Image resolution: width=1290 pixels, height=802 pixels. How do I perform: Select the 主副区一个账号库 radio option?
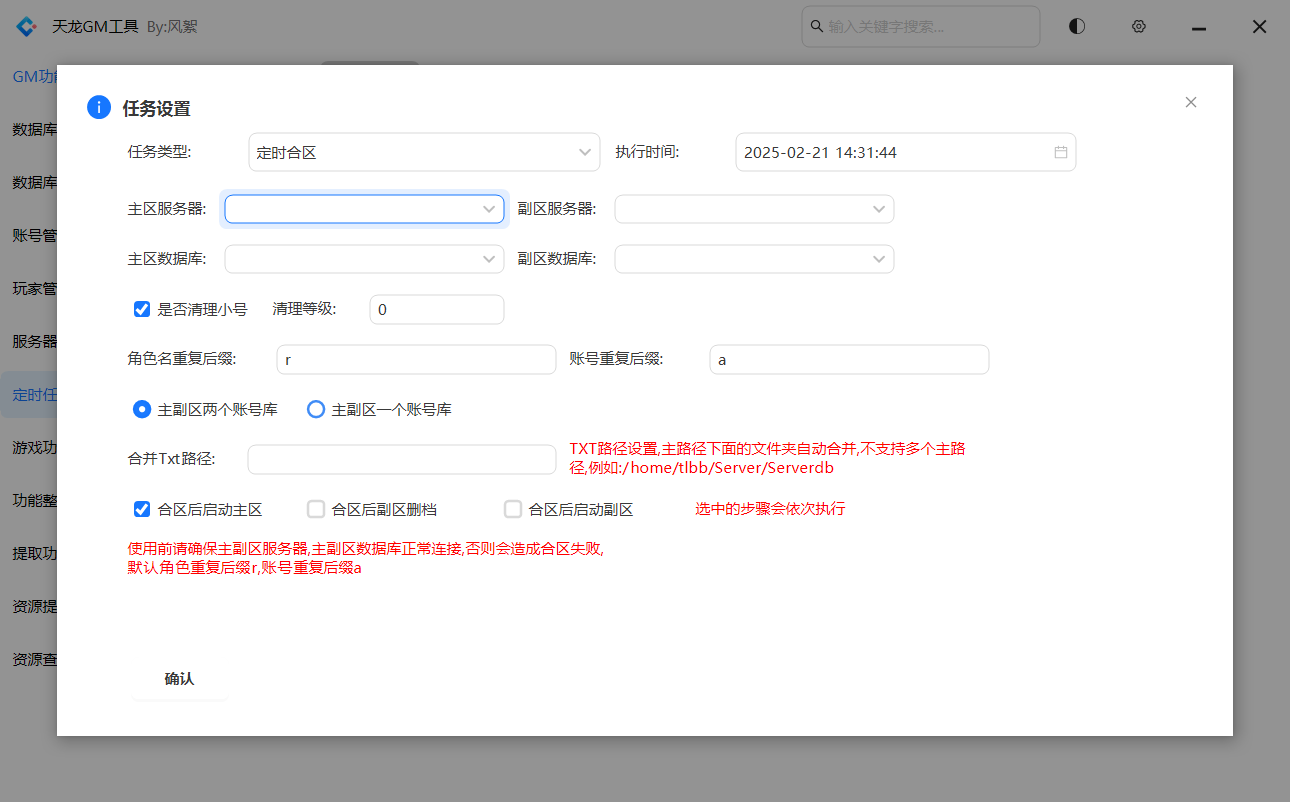click(x=316, y=409)
